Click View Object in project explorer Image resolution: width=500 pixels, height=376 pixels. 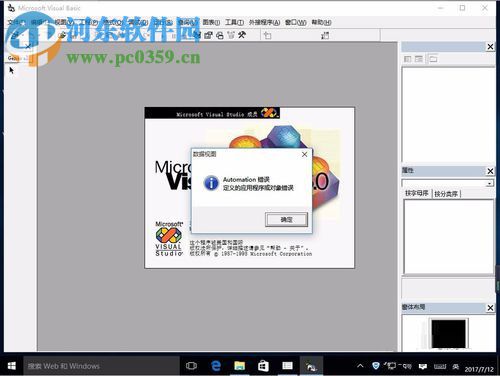(x=419, y=59)
